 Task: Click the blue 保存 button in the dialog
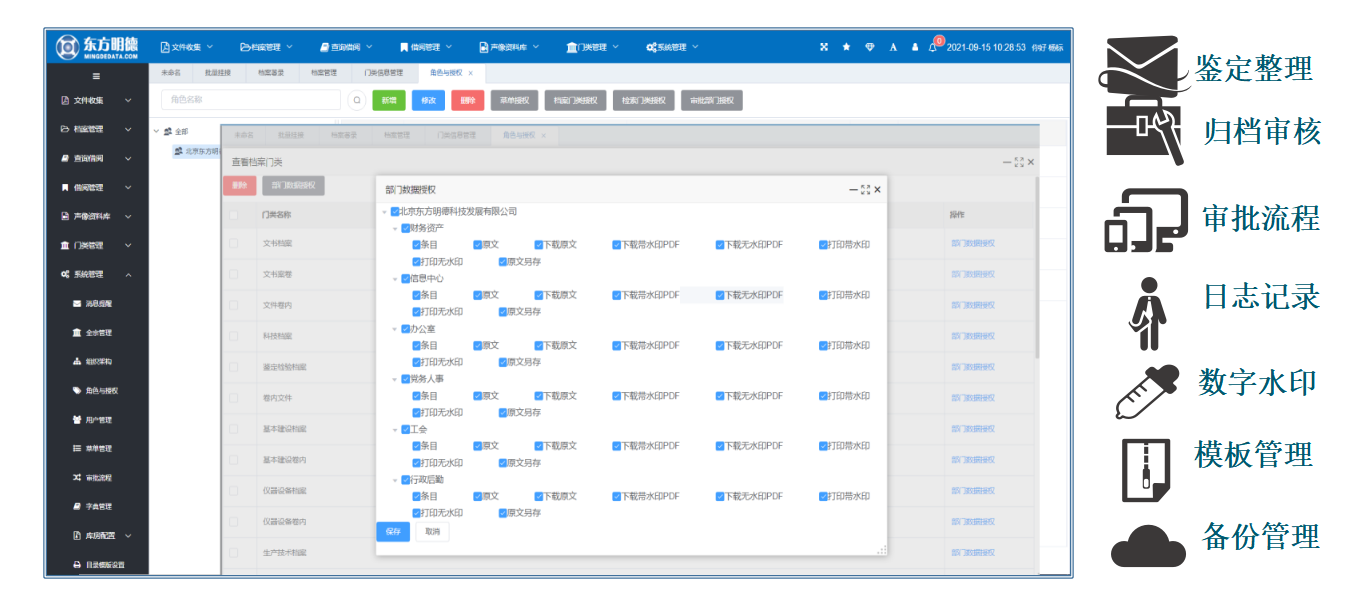tap(392, 531)
